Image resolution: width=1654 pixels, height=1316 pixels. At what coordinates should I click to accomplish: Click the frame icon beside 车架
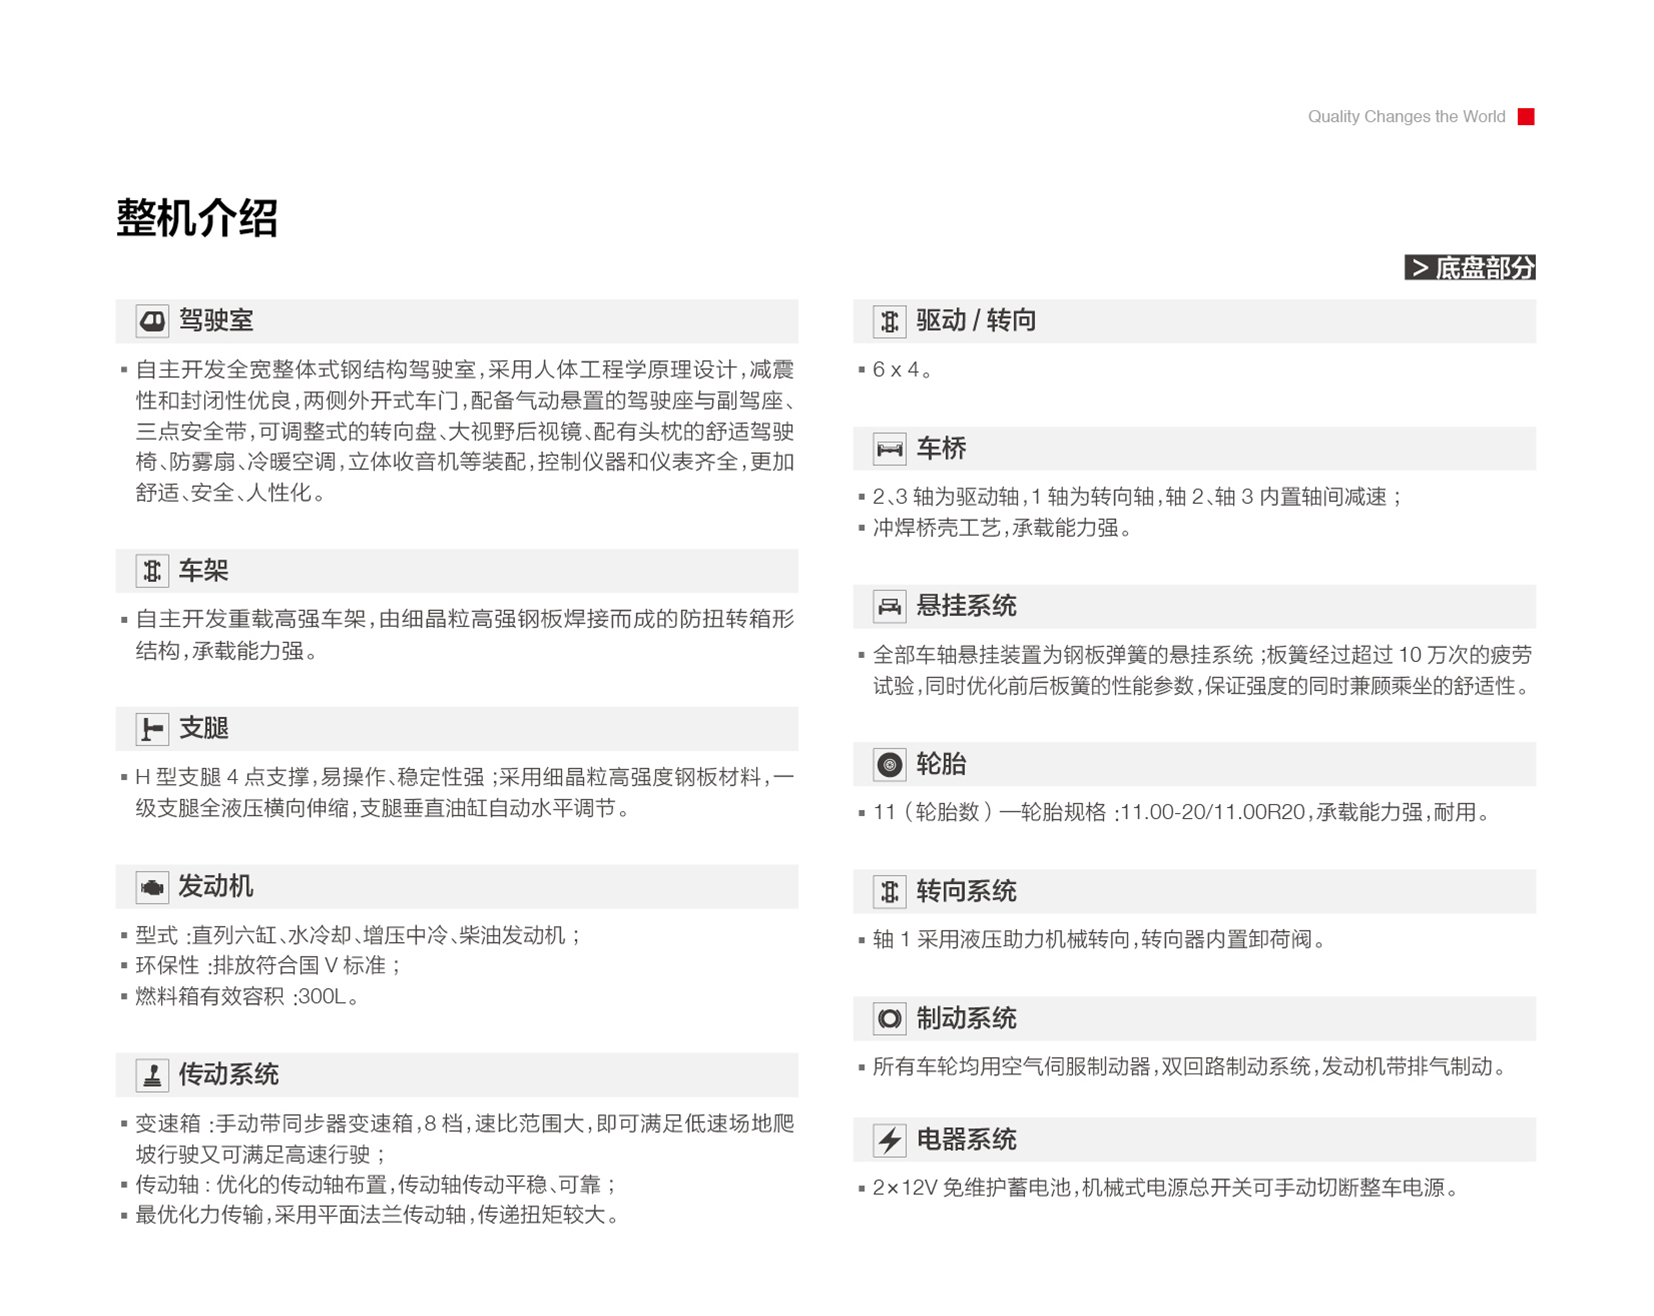[x=152, y=571]
